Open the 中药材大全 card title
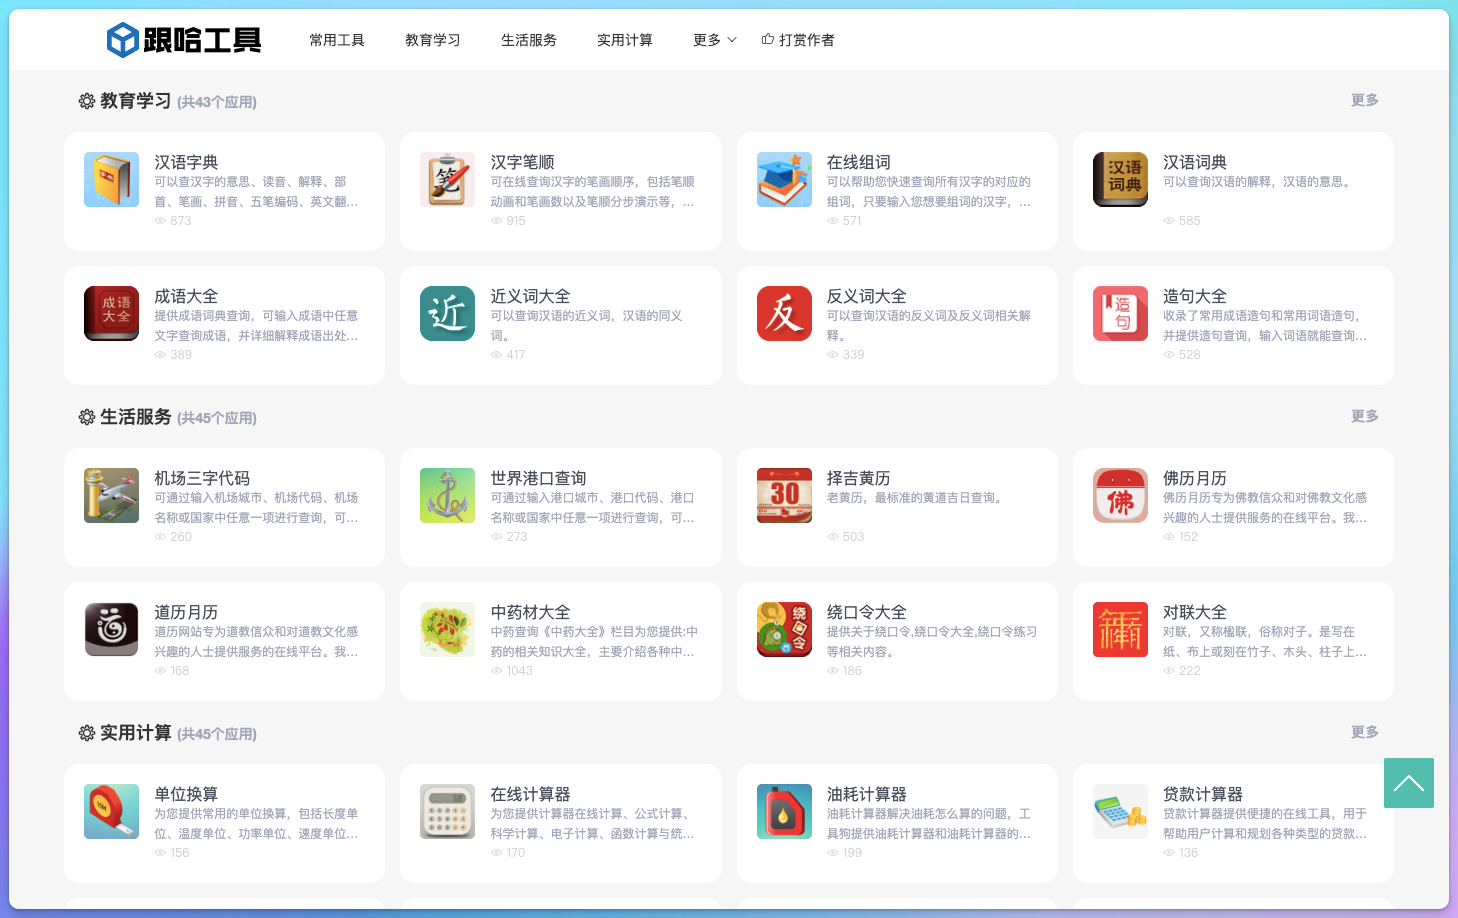 [530, 612]
